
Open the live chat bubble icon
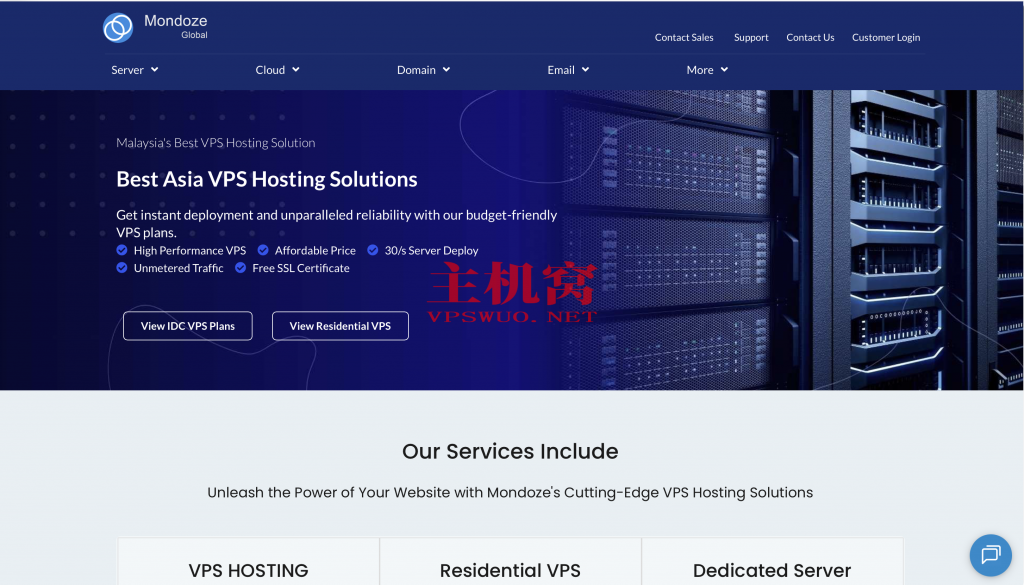[x=990, y=555]
